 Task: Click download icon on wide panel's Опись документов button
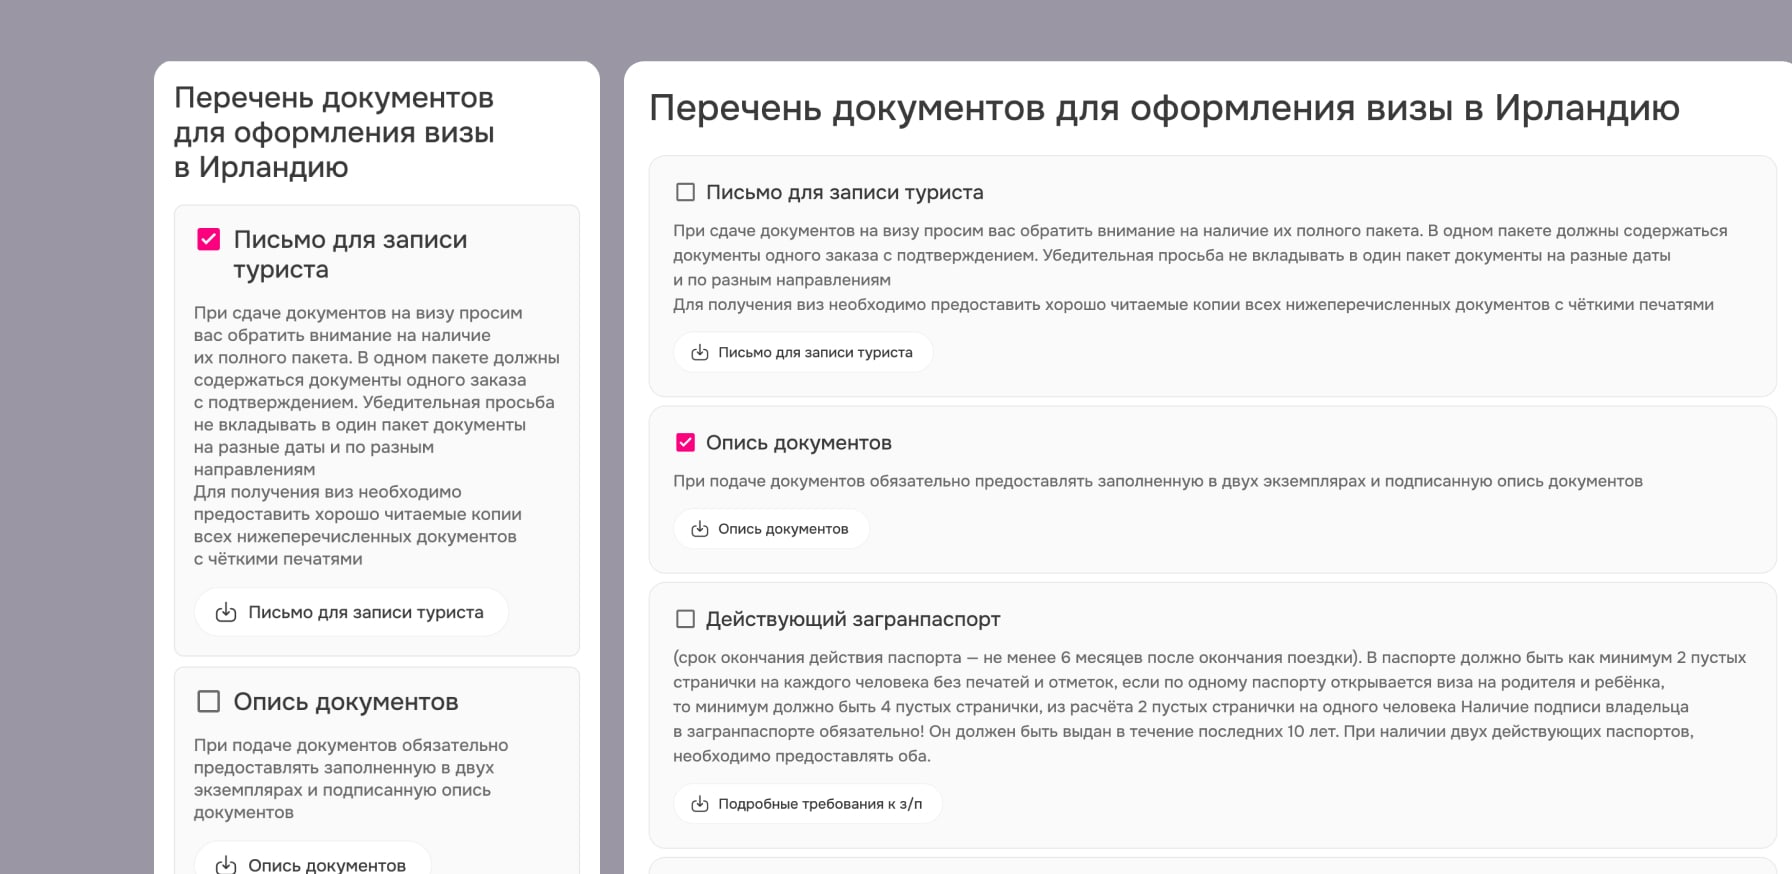[700, 529]
